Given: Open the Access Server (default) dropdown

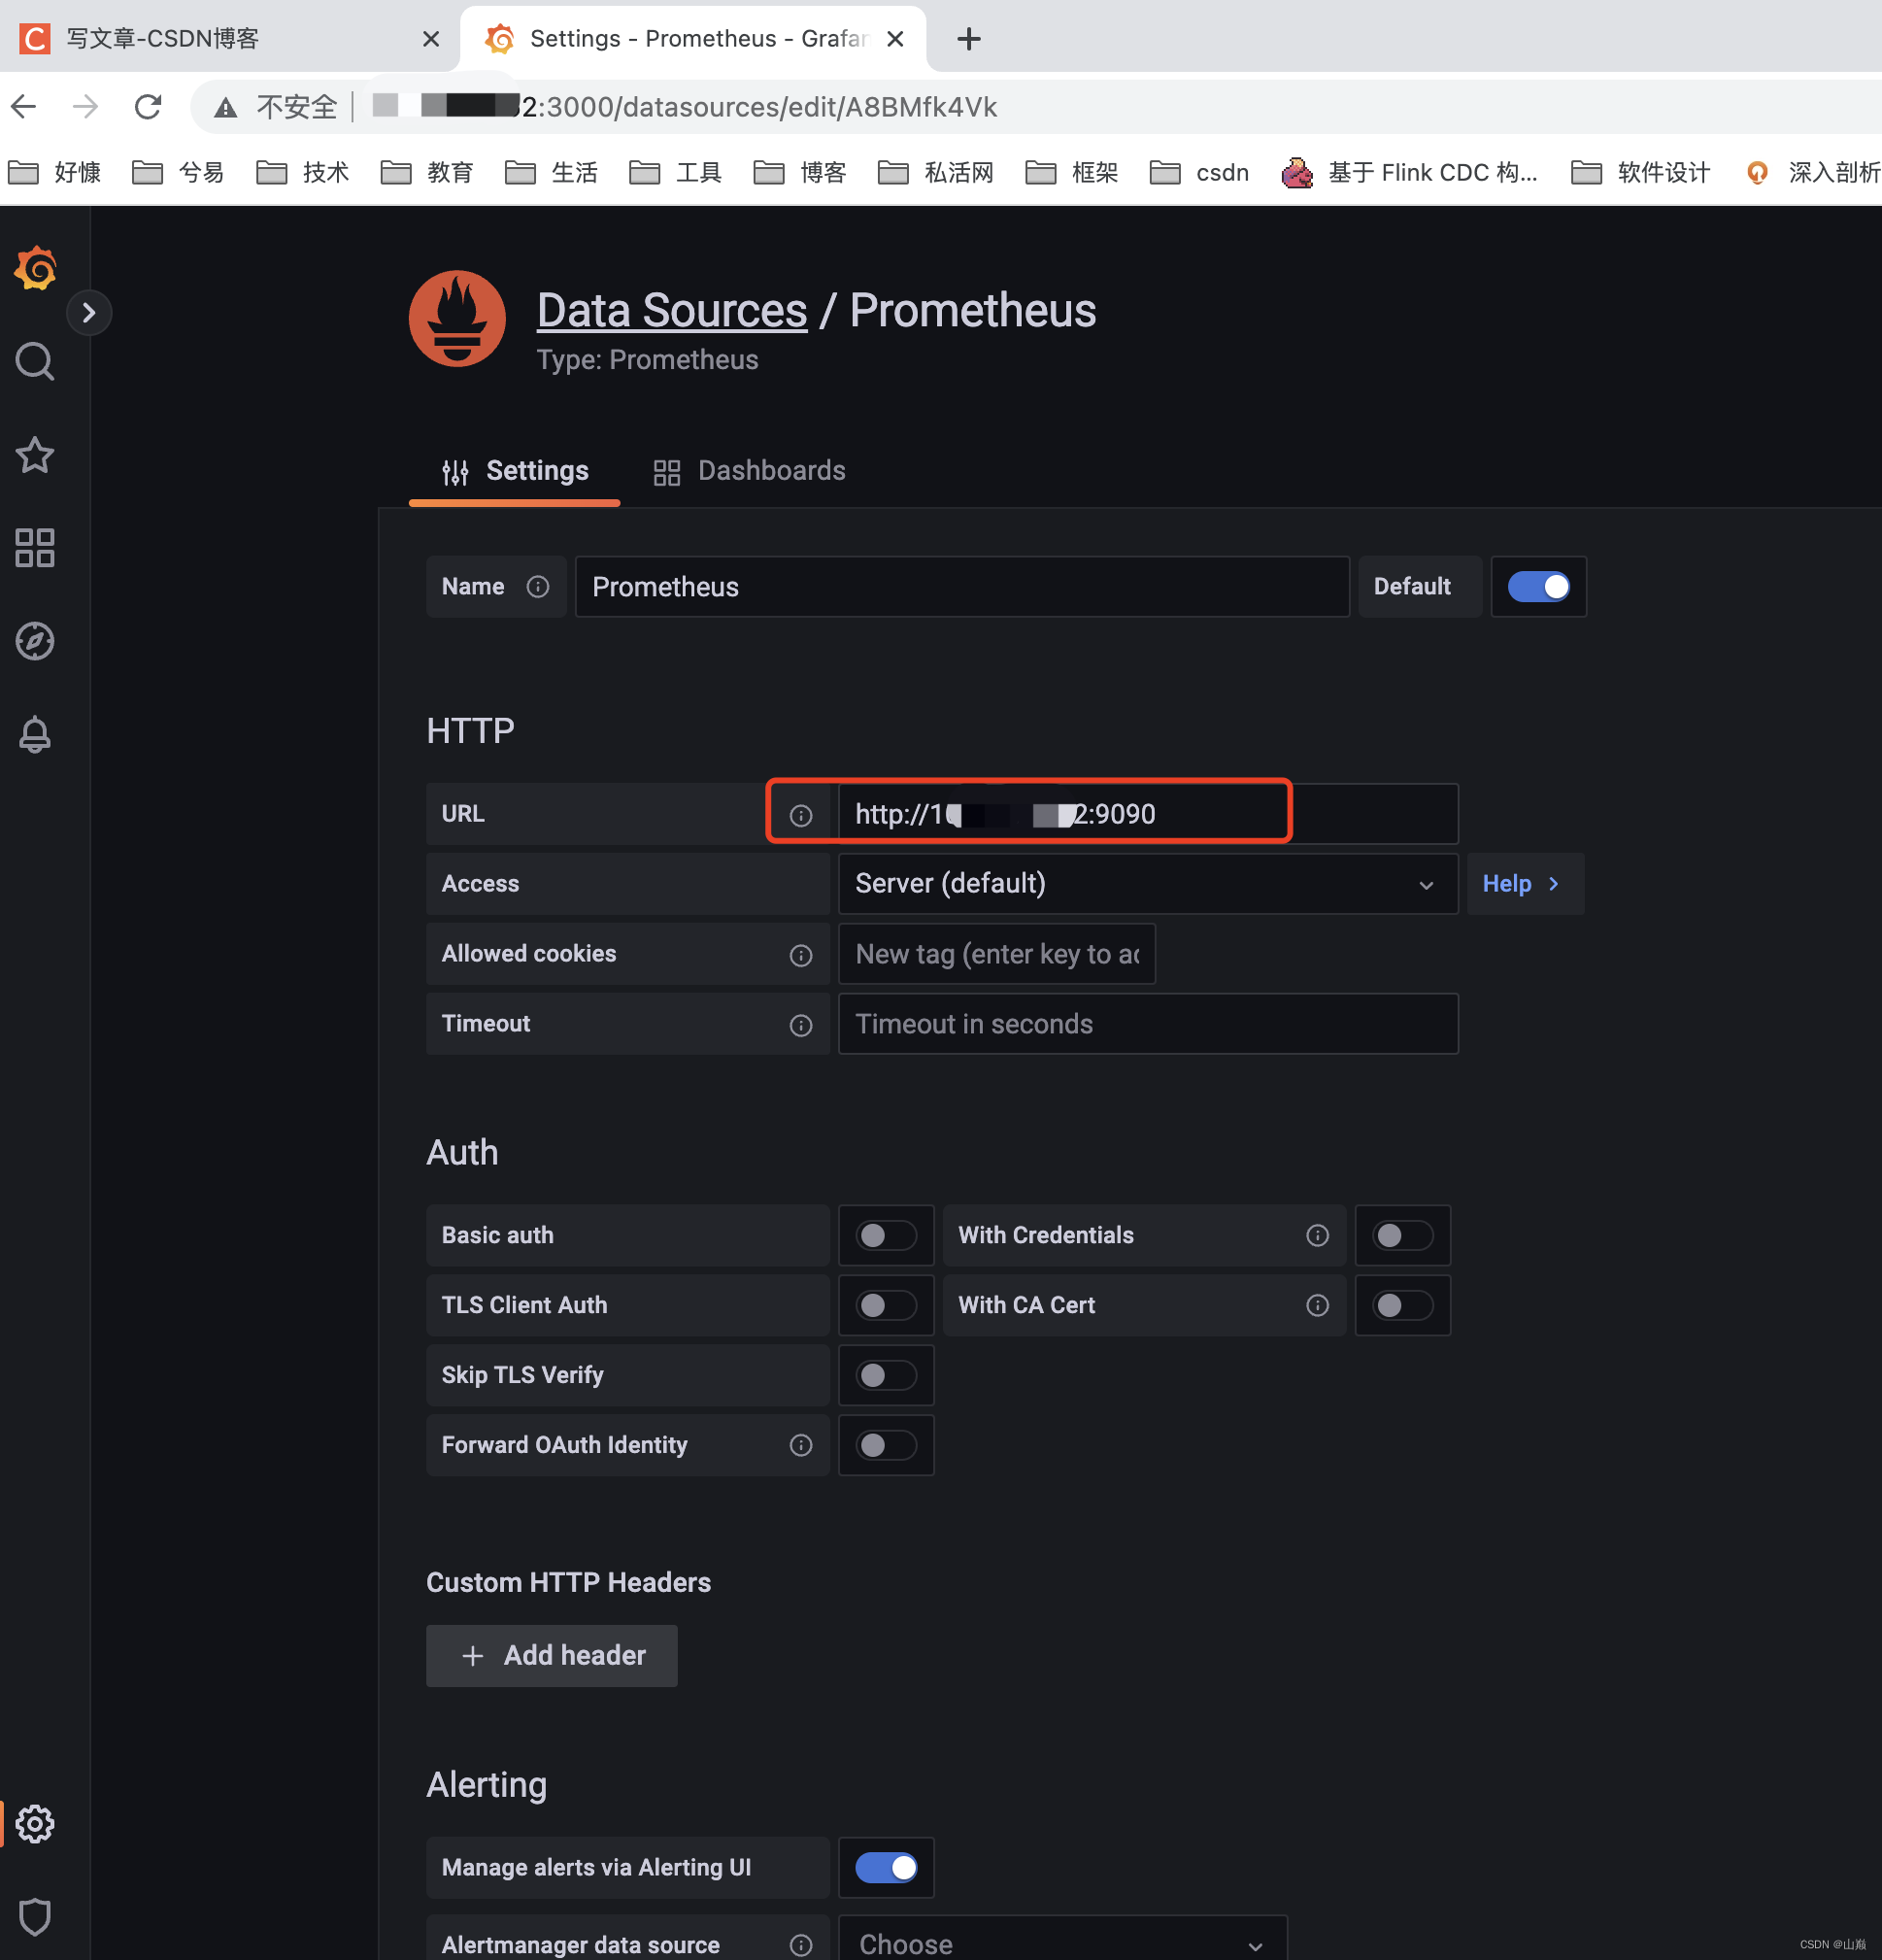Looking at the screenshot, I should point(1148,884).
